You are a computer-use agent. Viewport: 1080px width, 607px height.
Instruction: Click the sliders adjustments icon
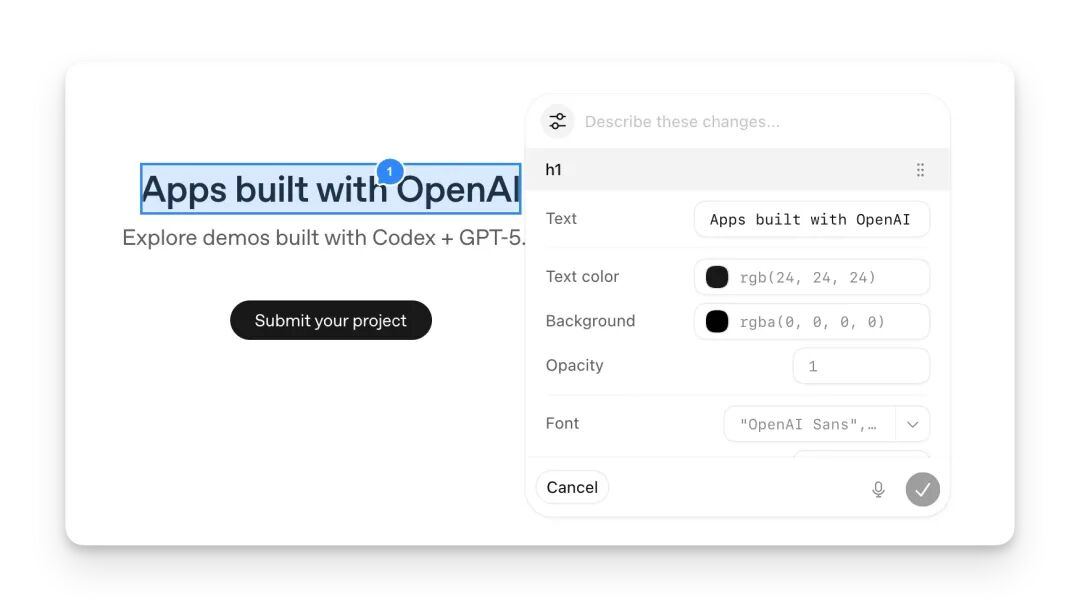(x=557, y=121)
